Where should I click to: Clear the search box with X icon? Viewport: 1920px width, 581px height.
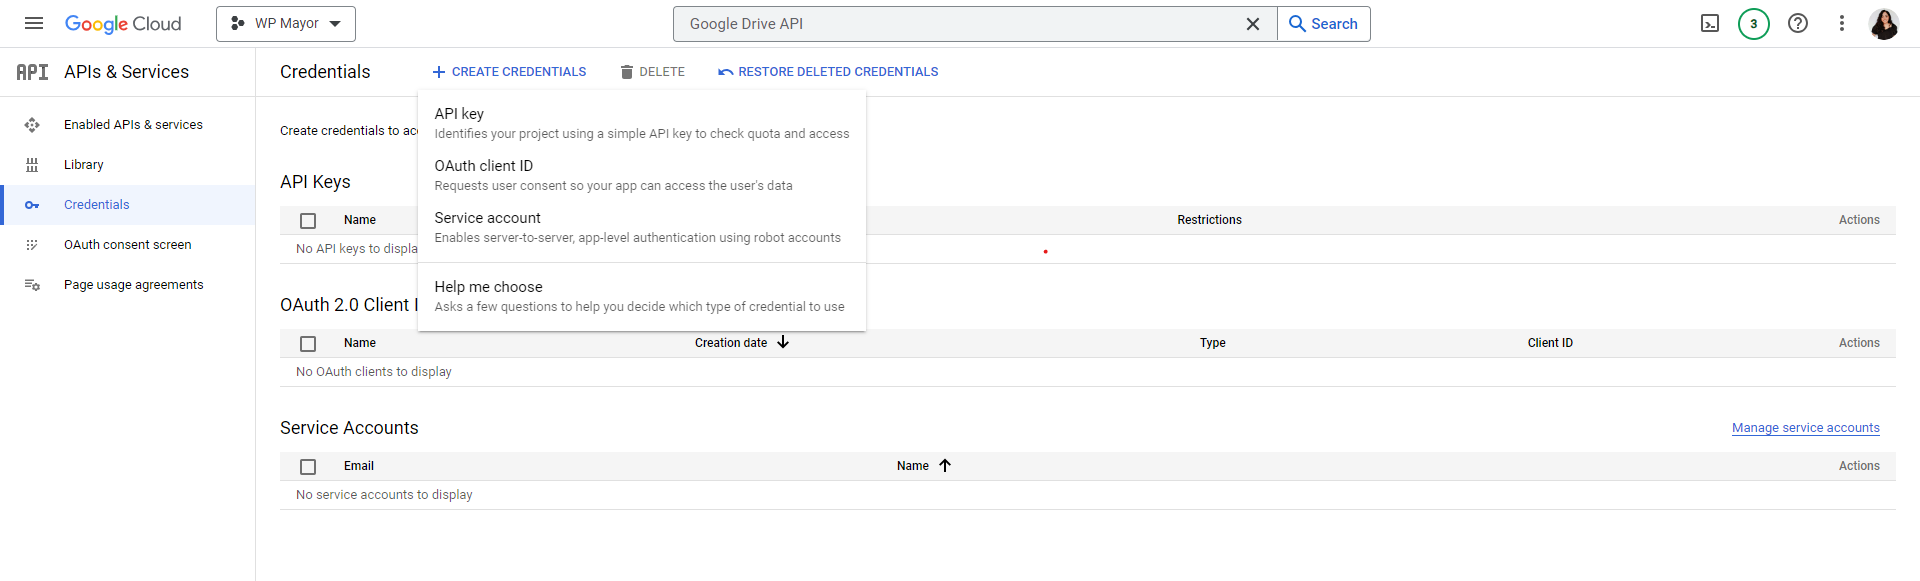pos(1252,24)
